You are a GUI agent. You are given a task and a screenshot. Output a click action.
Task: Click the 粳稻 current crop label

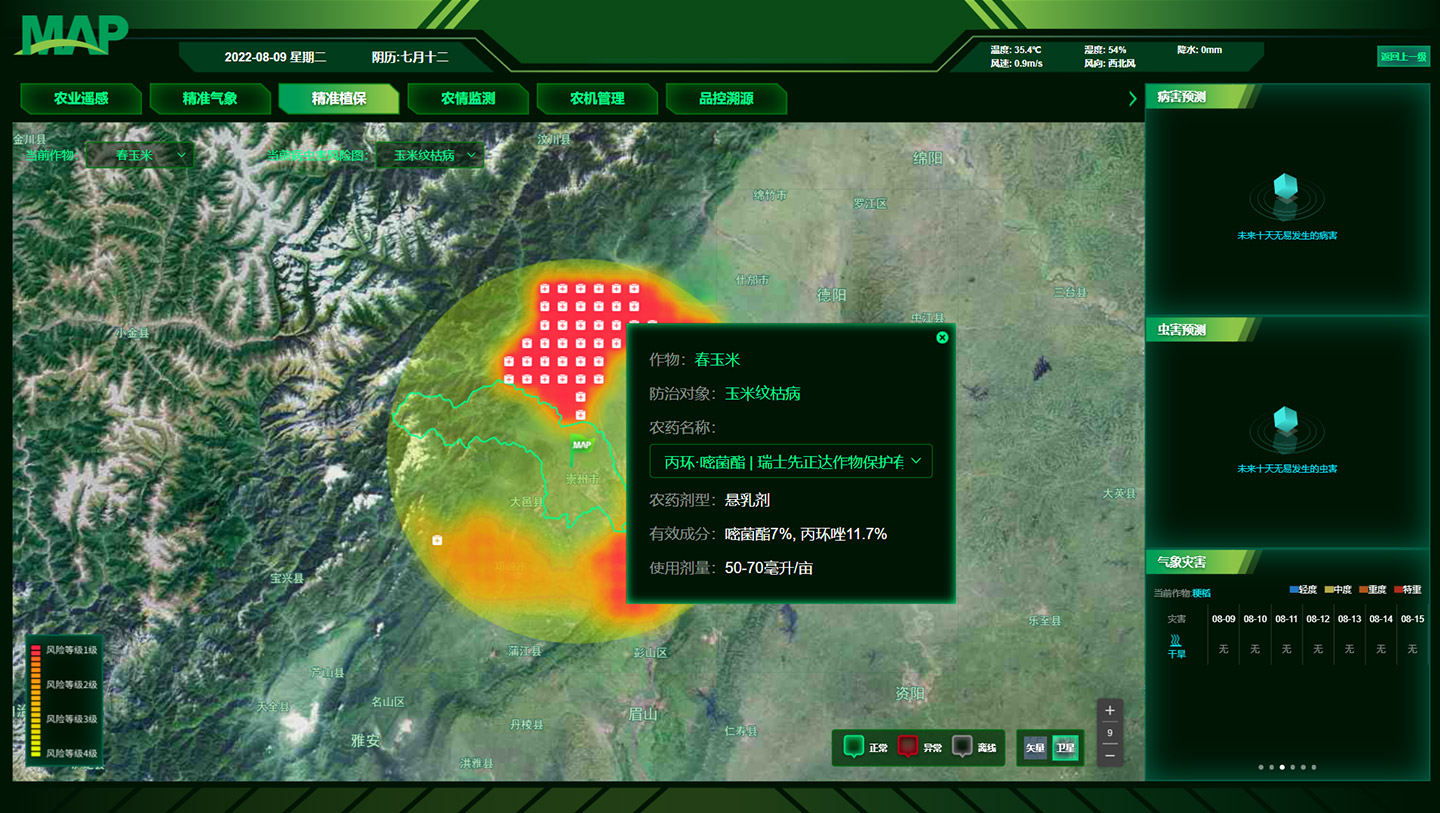click(x=1201, y=593)
